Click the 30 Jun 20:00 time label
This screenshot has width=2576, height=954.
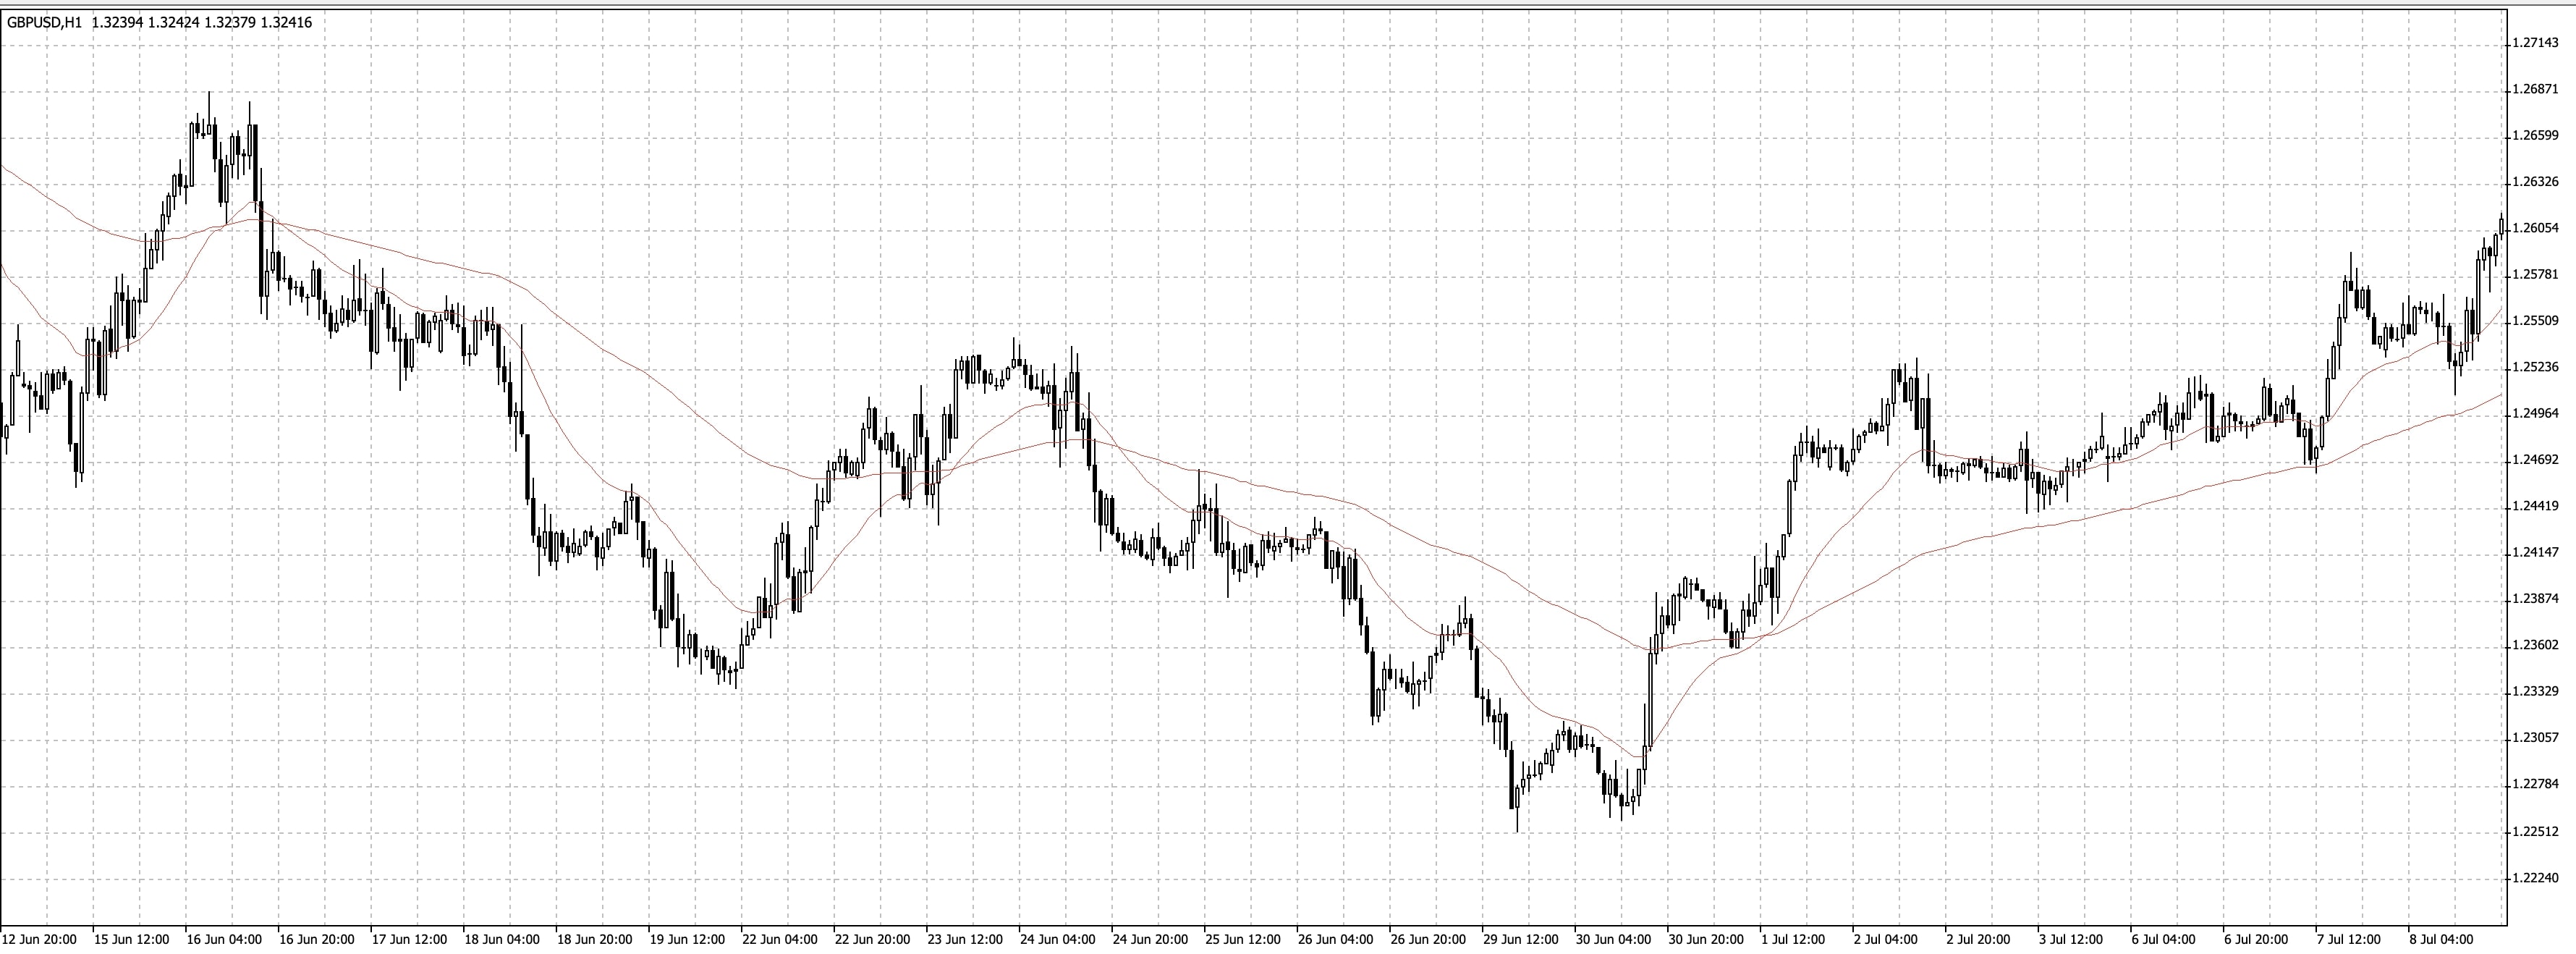tap(1706, 940)
